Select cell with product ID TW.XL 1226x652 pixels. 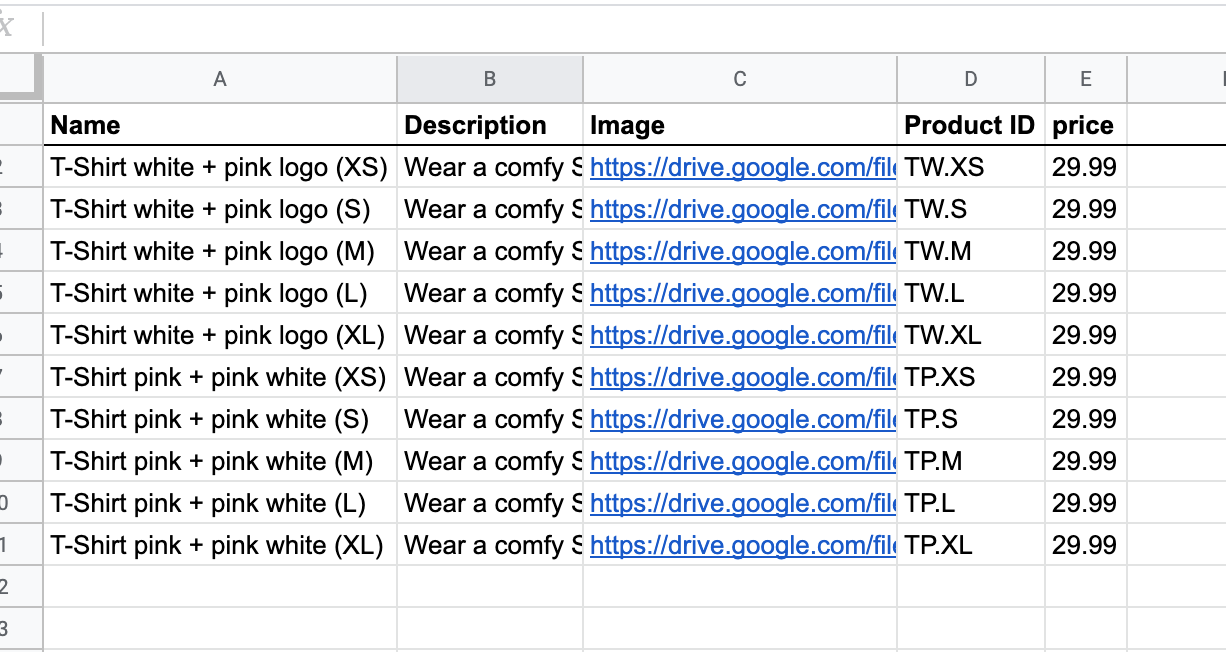tap(970, 336)
